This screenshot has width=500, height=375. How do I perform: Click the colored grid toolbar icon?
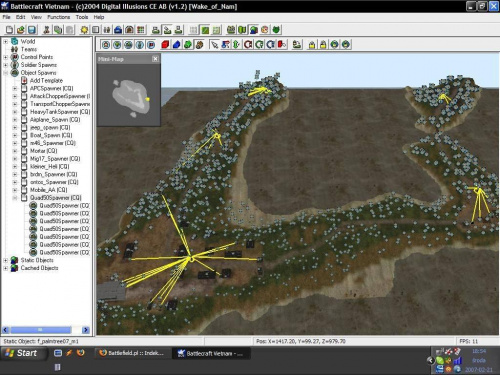(x=141, y=30)
